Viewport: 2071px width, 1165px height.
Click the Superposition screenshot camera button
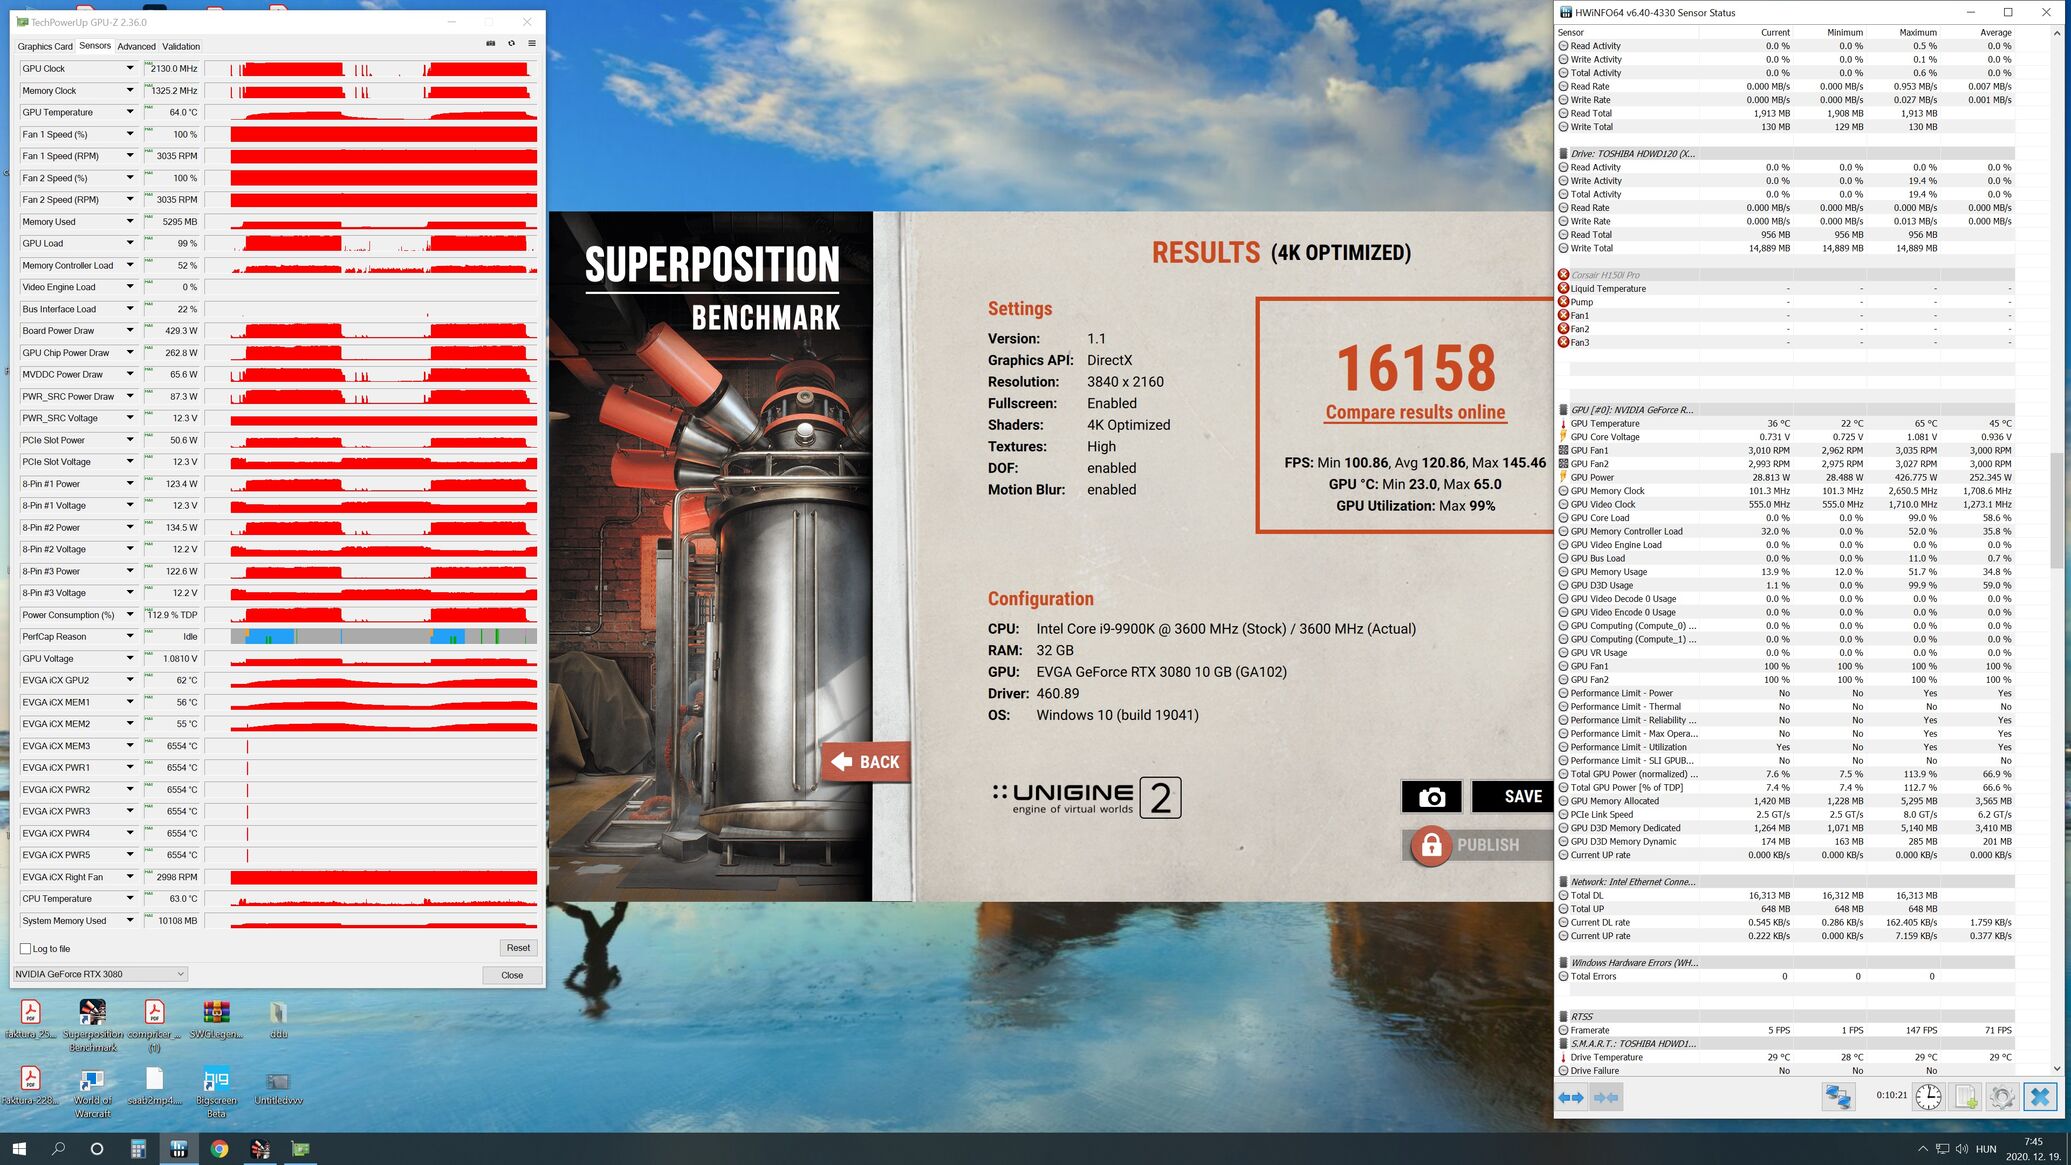(1431, 796)
